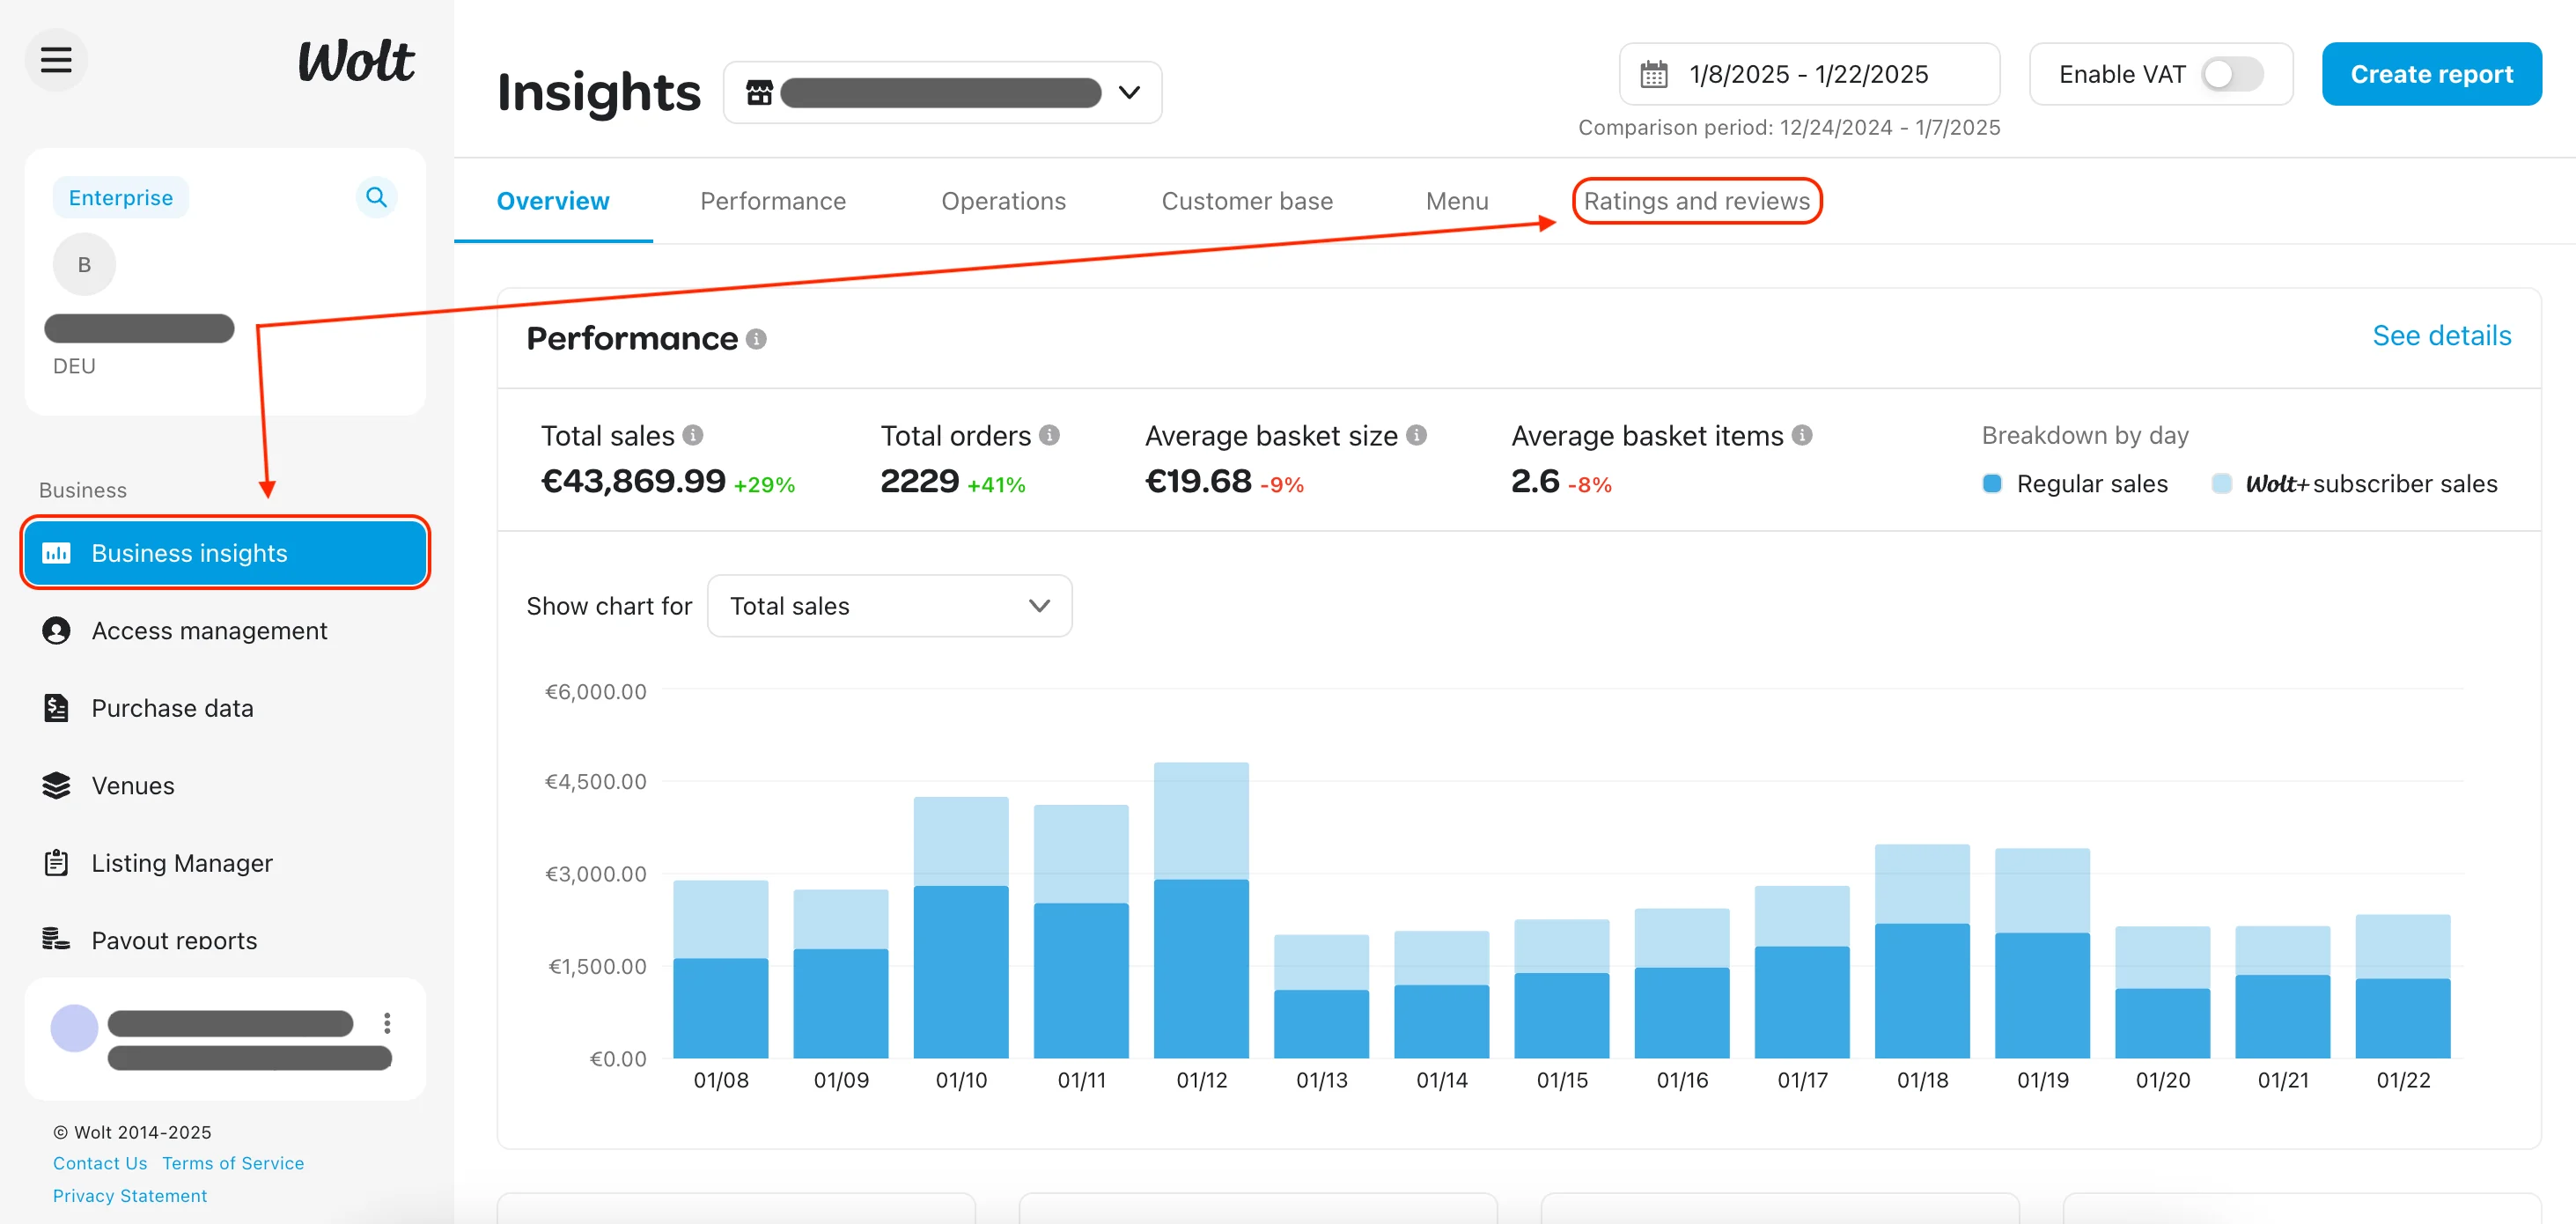
Task: Click the Venues layers icon
Action: tap(56, 786)
